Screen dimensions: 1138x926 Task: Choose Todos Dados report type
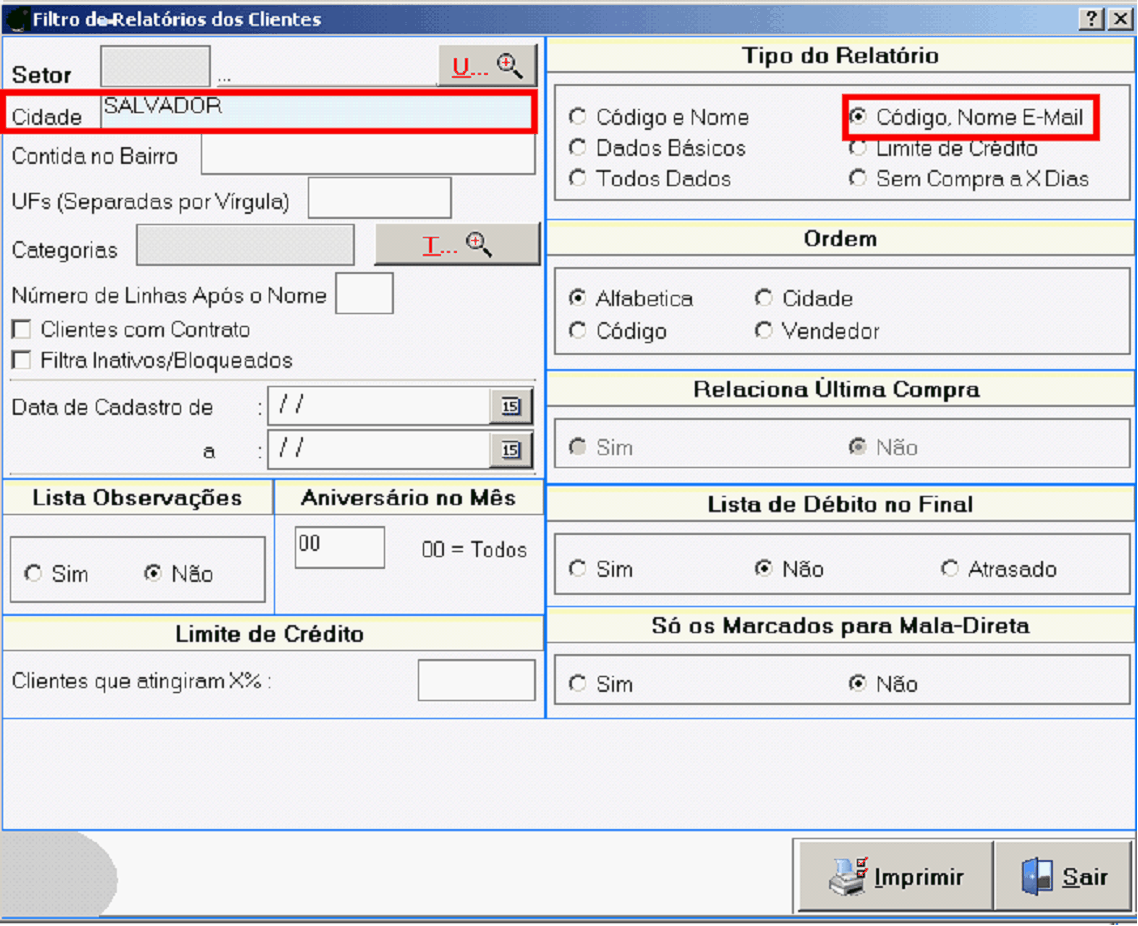(578, 179)
